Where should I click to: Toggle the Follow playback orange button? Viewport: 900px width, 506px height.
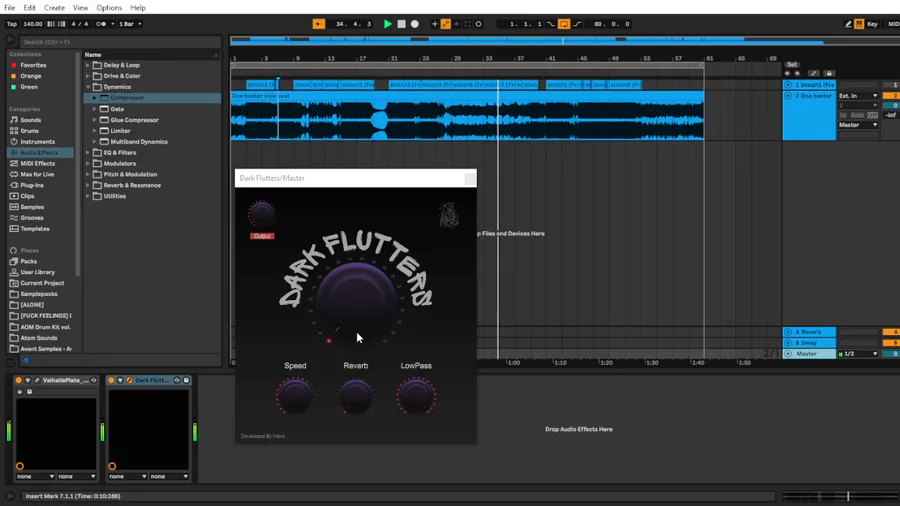pyautogui.click(x=319, y=24)
